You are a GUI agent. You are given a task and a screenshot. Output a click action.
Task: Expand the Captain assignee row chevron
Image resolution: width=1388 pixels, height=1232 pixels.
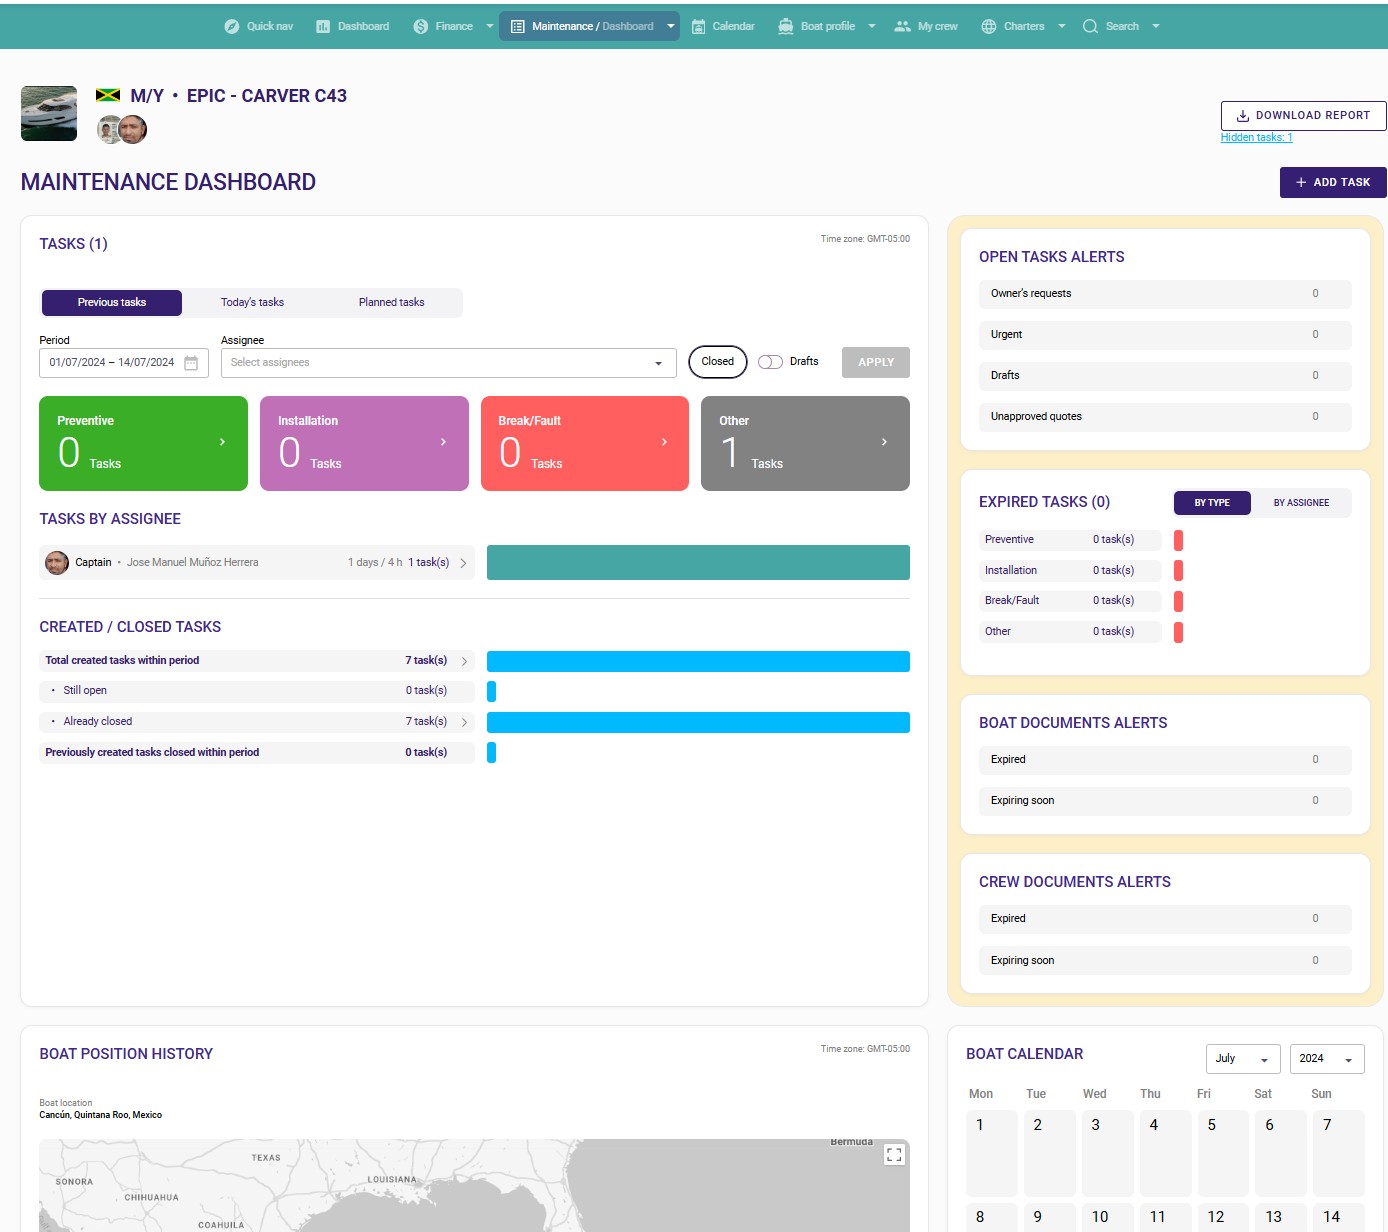pos(463,563)
